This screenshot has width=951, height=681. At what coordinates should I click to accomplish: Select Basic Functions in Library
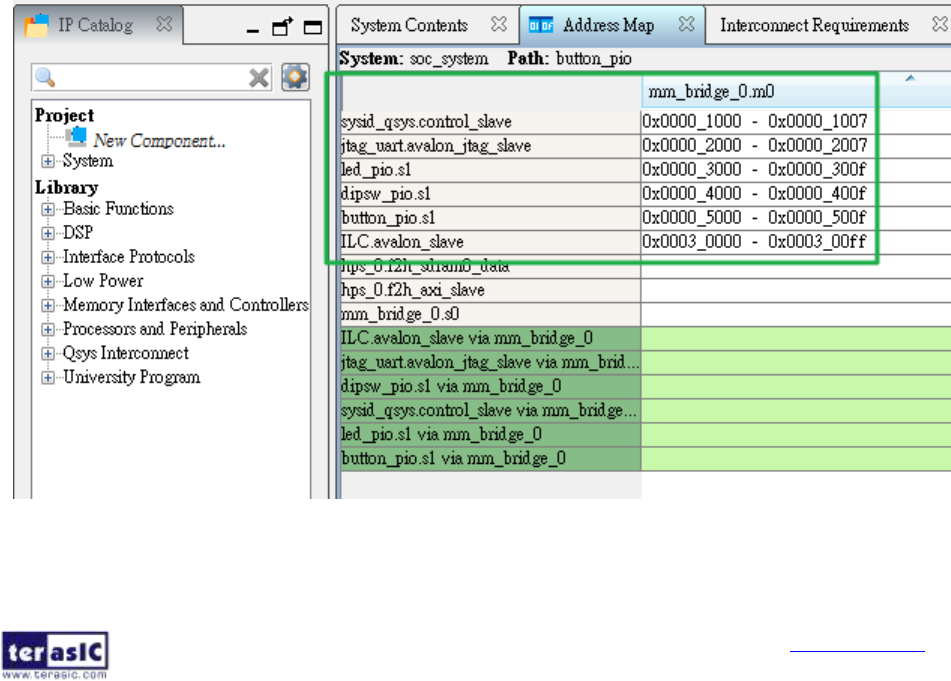click(x=118, y=209)
